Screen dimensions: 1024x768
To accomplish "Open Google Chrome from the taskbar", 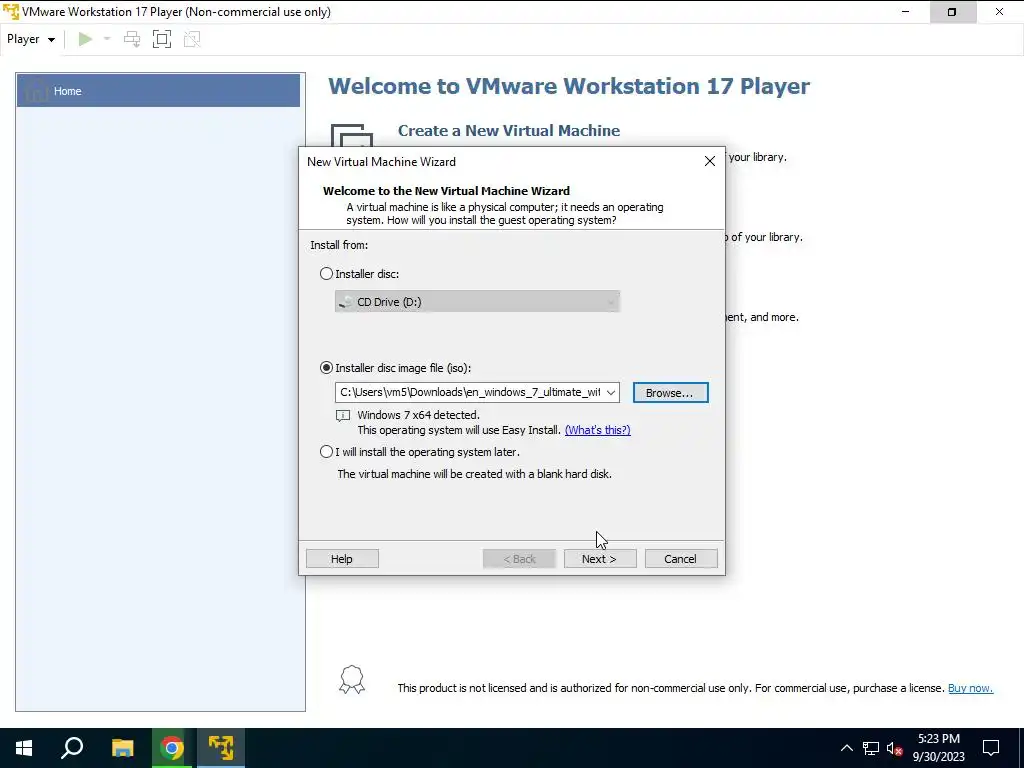I will point(172,748).
